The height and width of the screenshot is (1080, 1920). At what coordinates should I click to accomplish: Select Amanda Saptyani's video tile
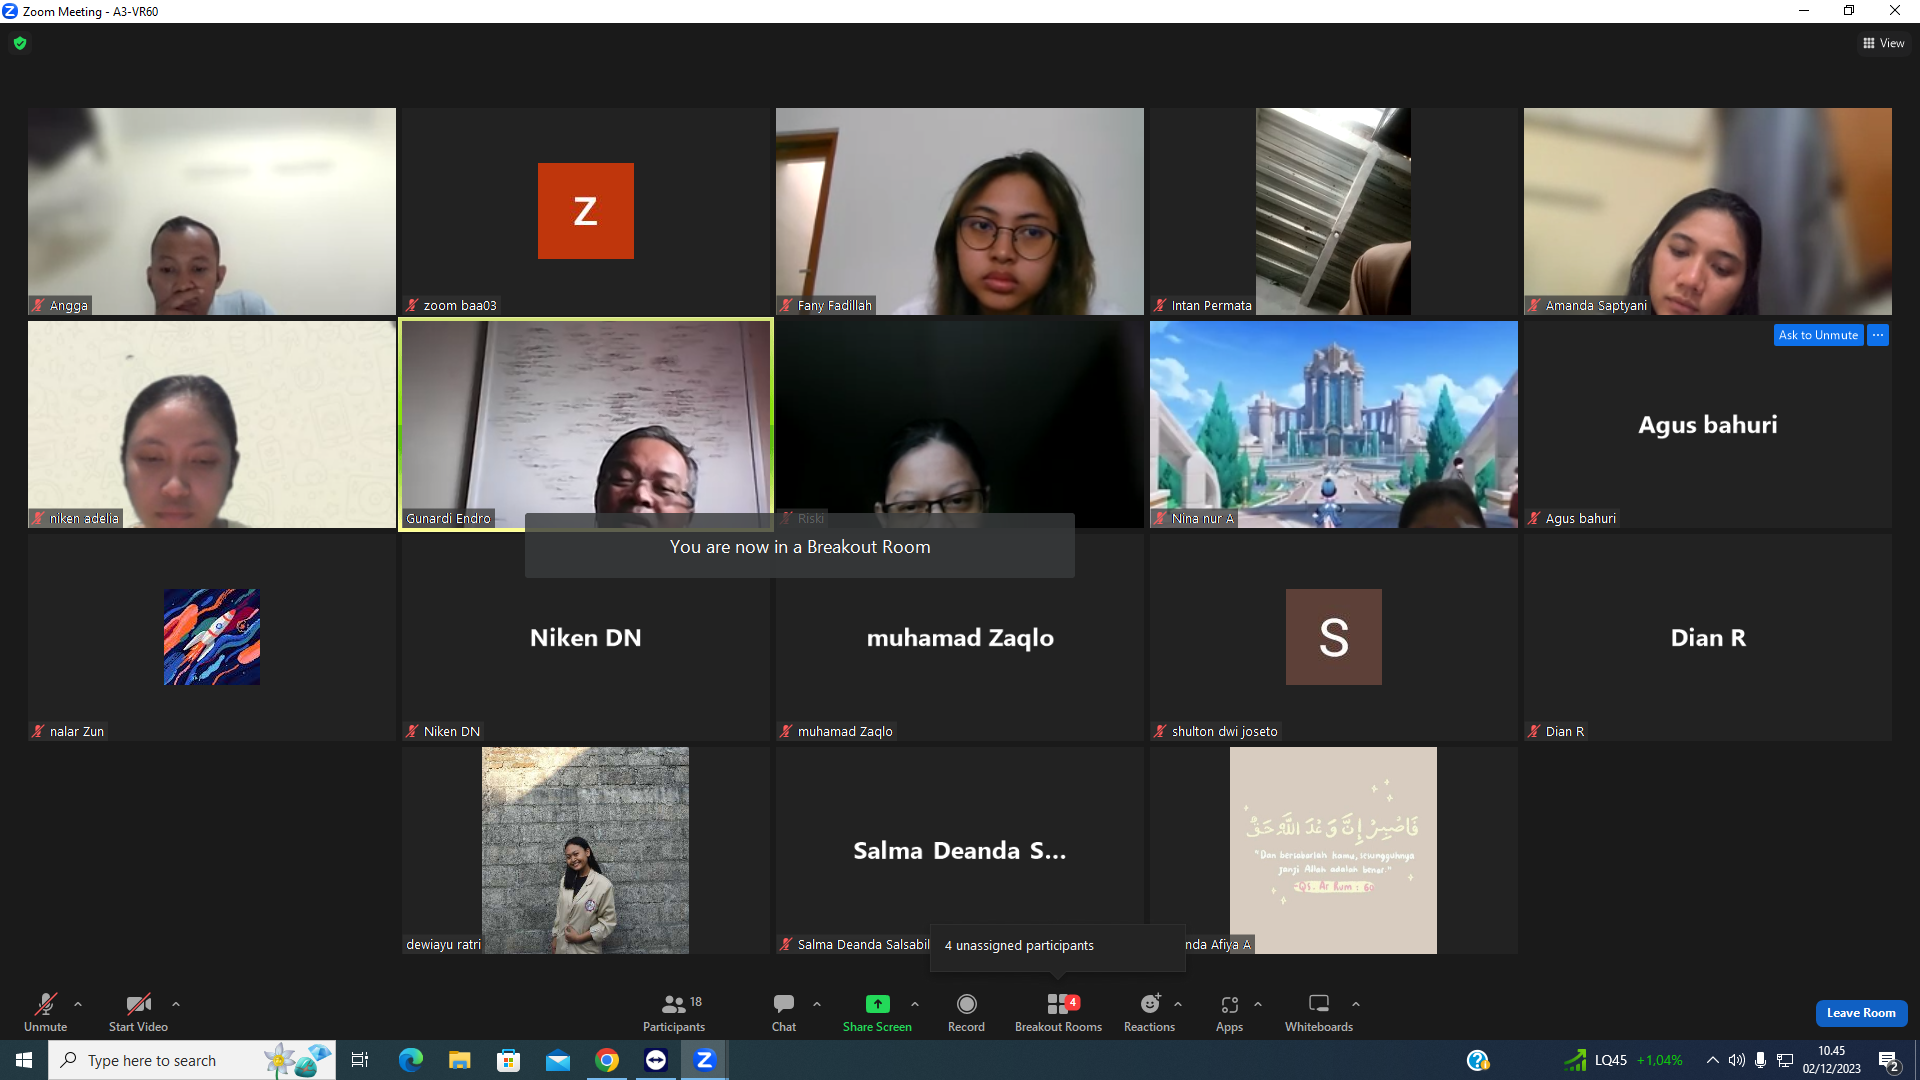(x=1708, y=211)
